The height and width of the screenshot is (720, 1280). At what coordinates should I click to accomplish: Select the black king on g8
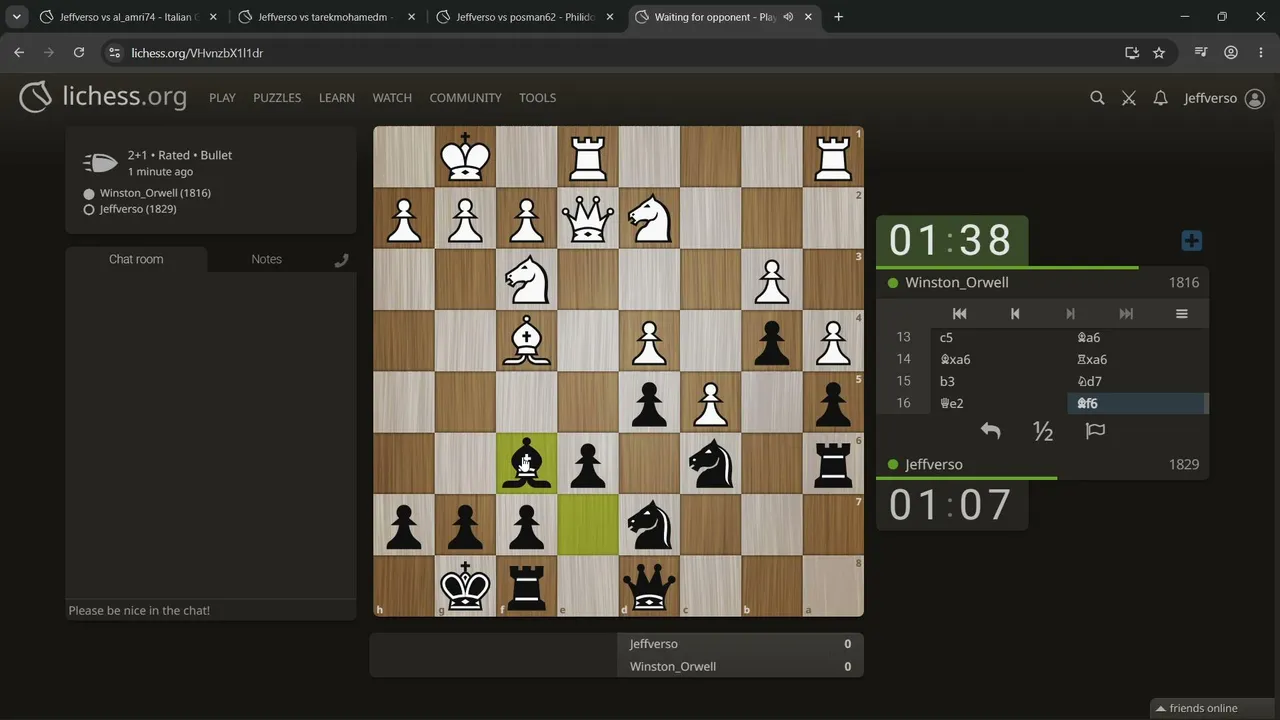pyautogui.click(x=465, y=586)
